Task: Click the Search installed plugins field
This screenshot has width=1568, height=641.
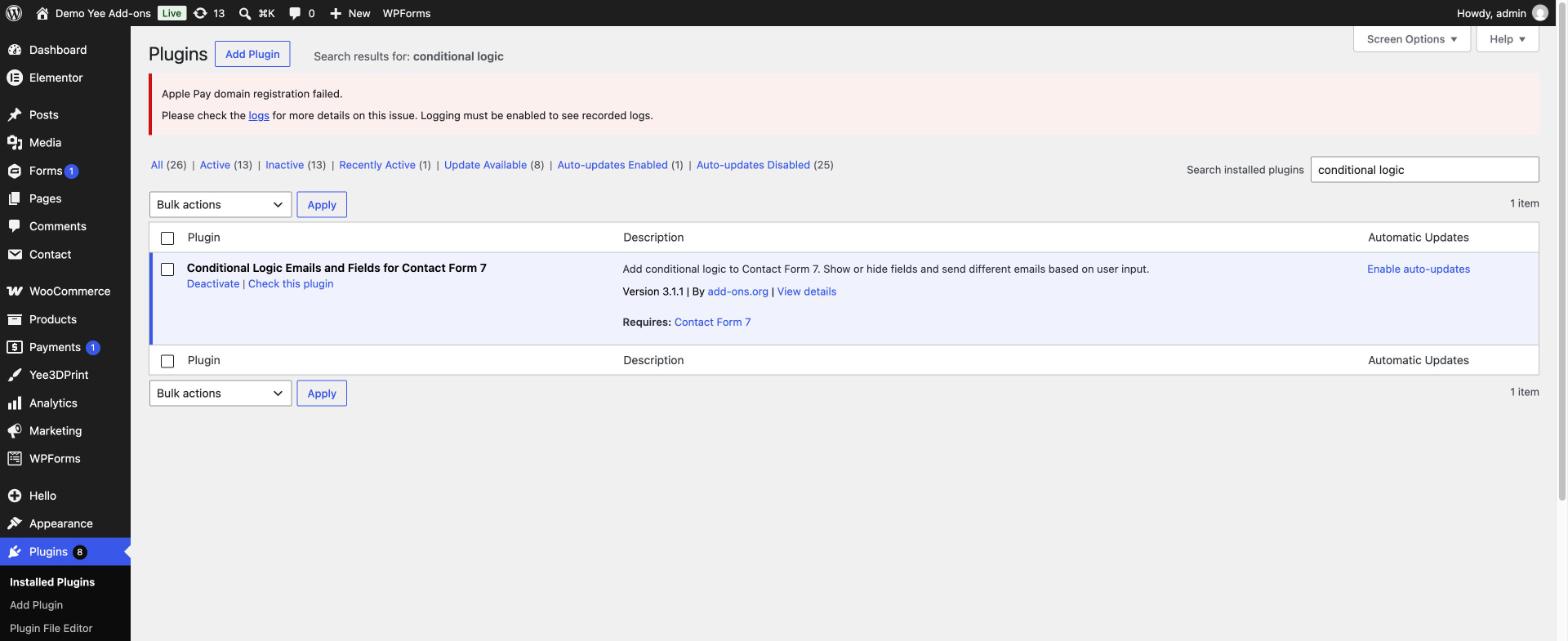Action: [x=1424, y=170]
